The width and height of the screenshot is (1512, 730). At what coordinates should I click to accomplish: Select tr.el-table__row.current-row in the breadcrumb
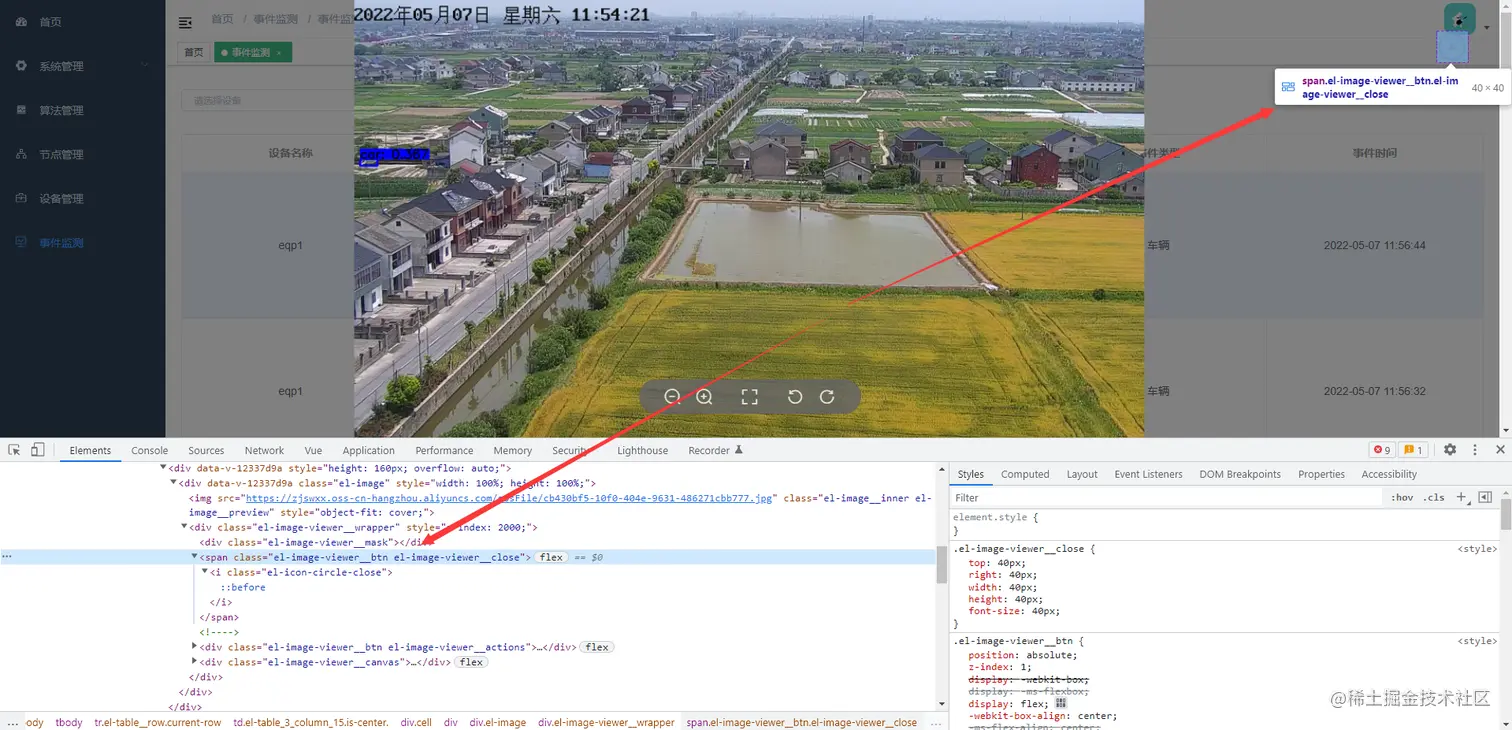pyautogui.click(x=158, y=722)
